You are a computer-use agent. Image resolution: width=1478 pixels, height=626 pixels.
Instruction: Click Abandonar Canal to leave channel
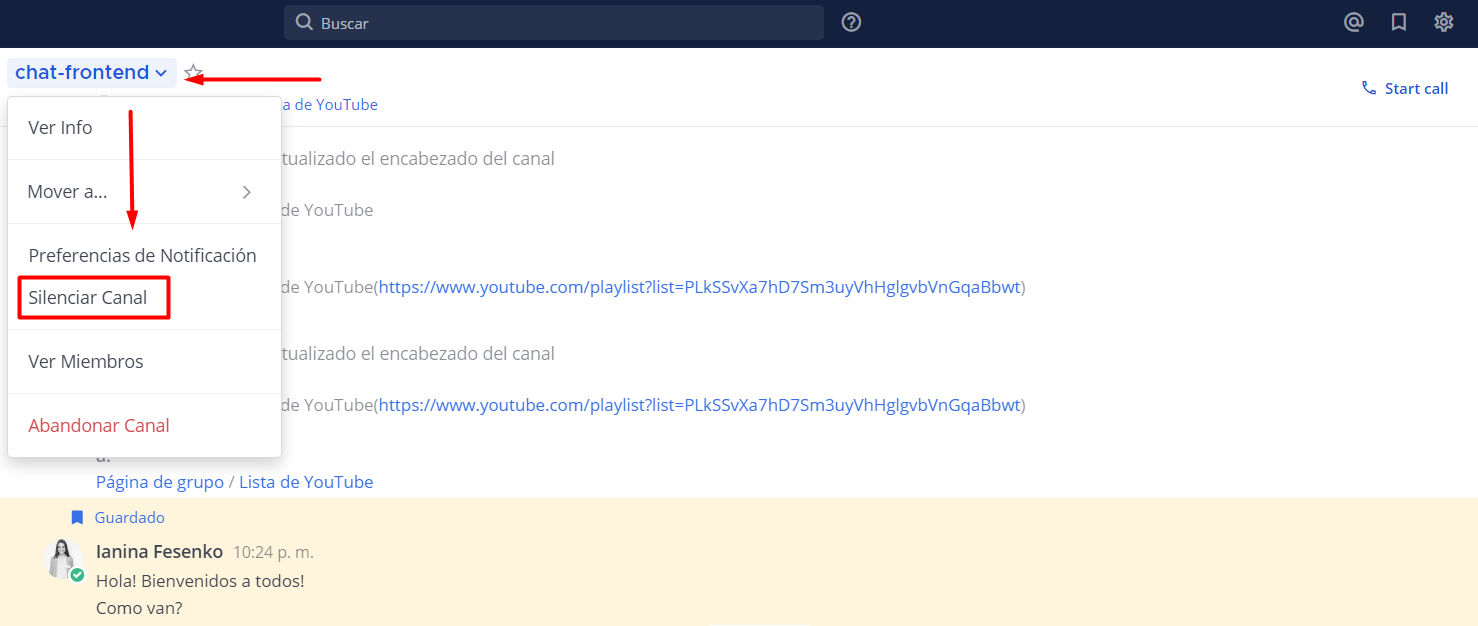pos(99,426)
